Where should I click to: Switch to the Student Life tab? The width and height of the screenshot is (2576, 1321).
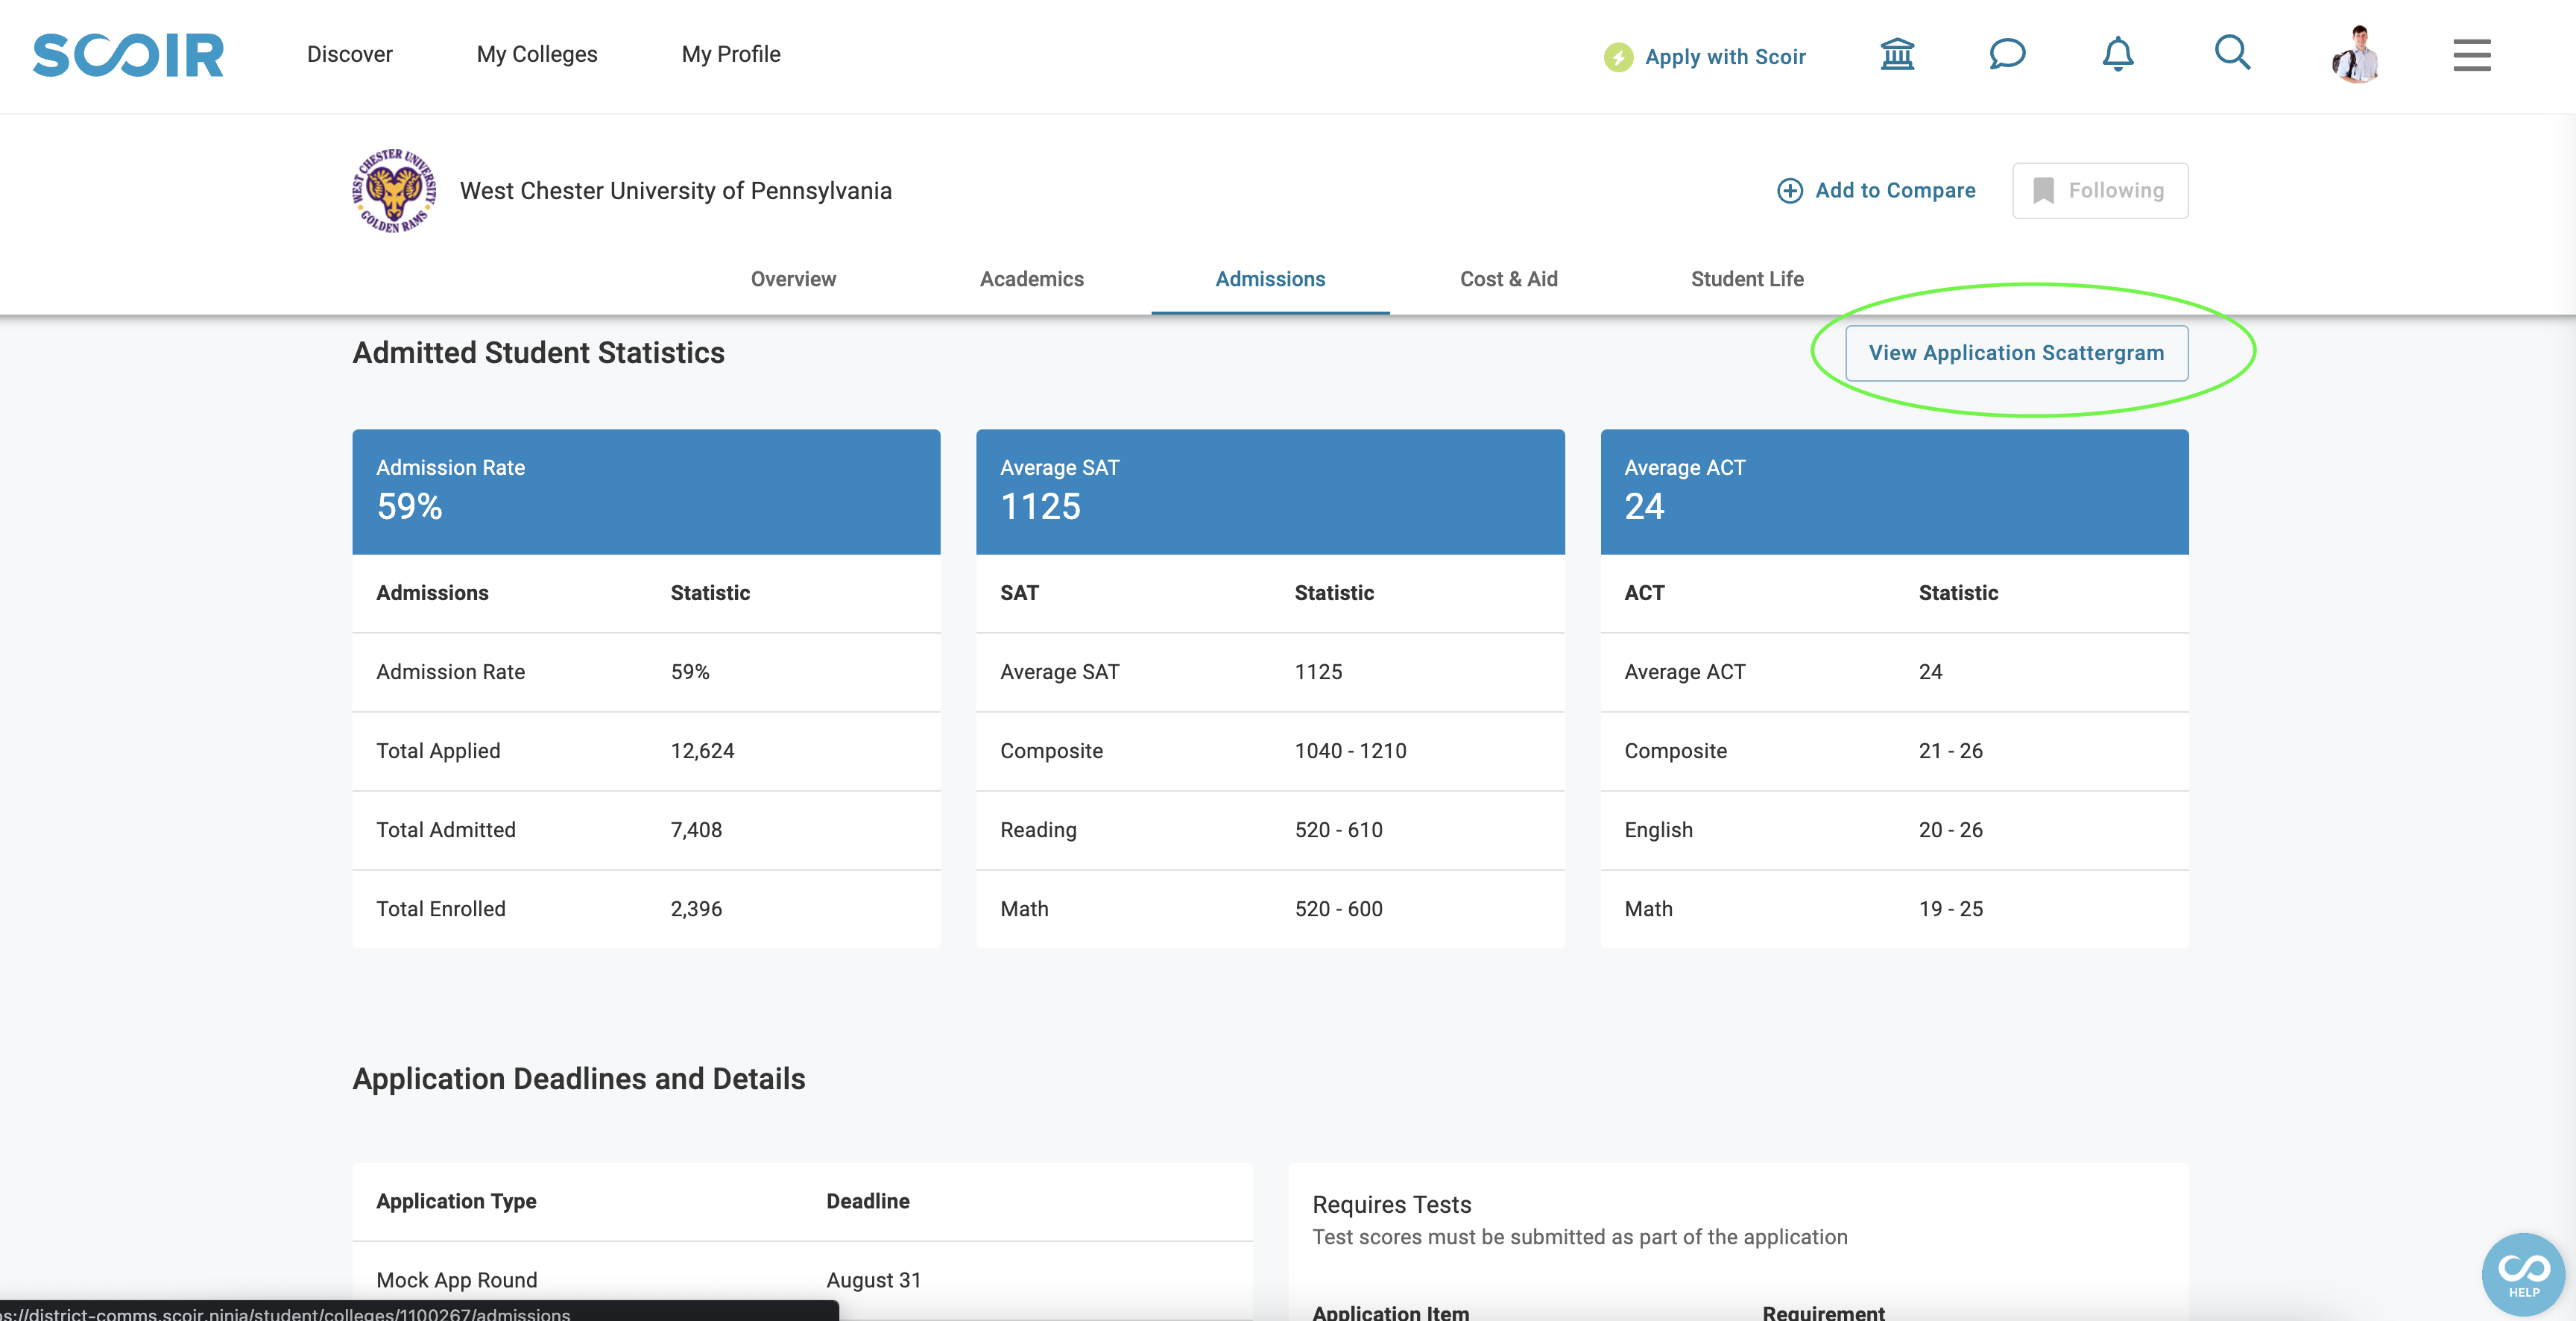(1747, 279)
